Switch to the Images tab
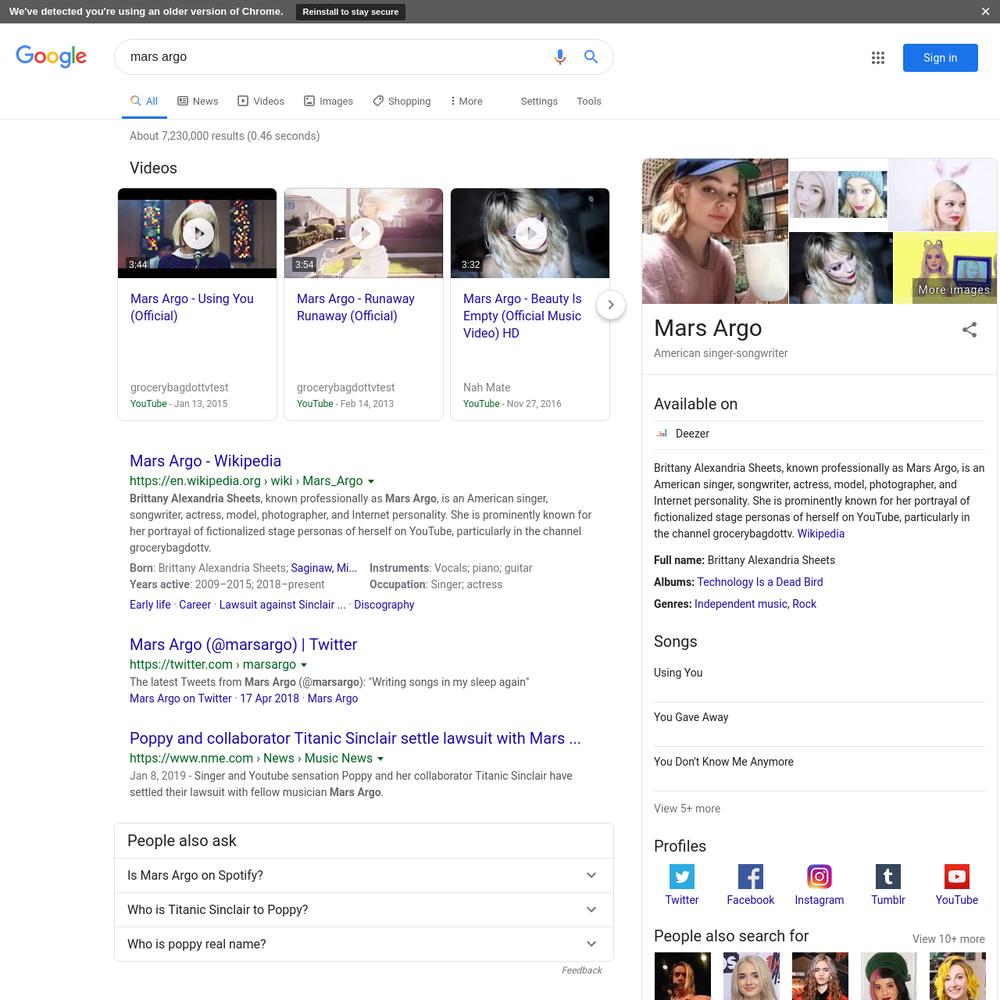Viewport: 1000px width, 1000px height. 328,101
